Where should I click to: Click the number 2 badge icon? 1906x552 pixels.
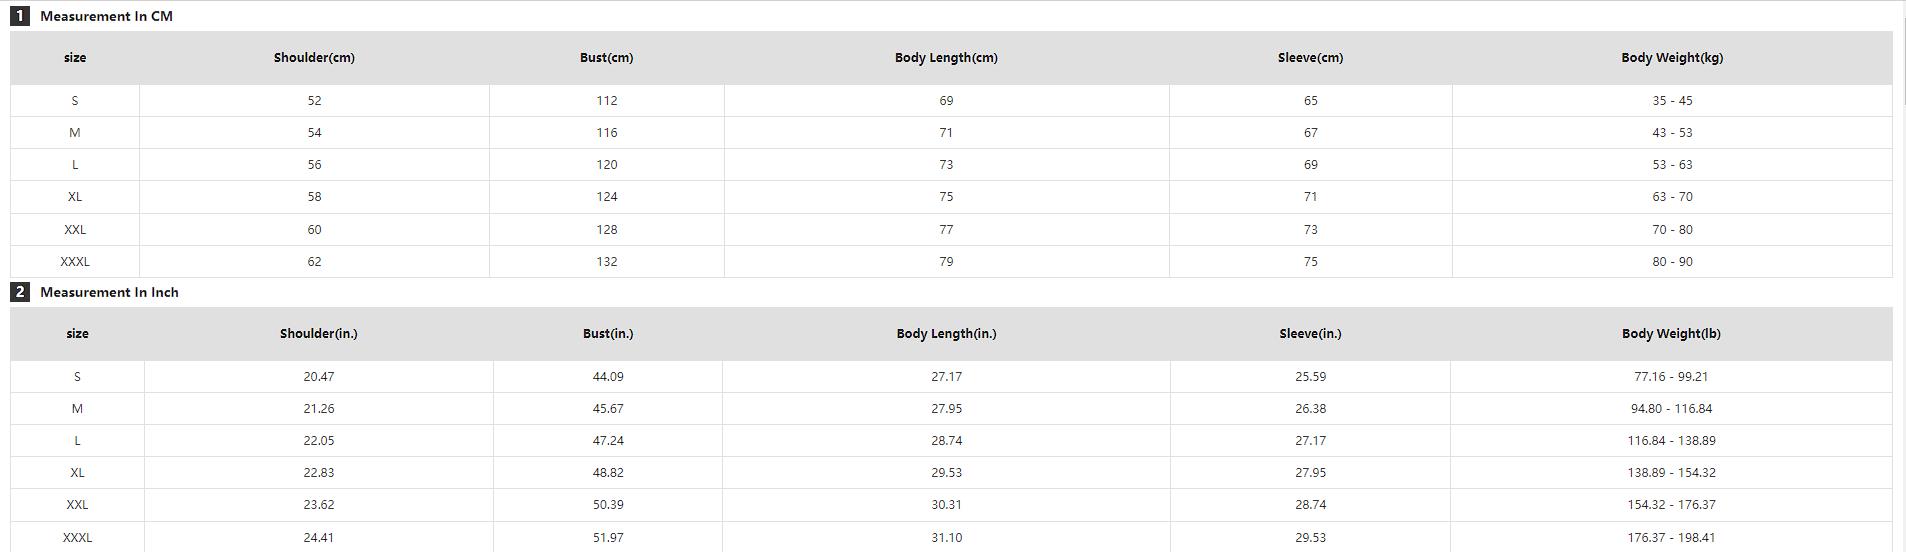pyautogui.click(x=19, y=292)
